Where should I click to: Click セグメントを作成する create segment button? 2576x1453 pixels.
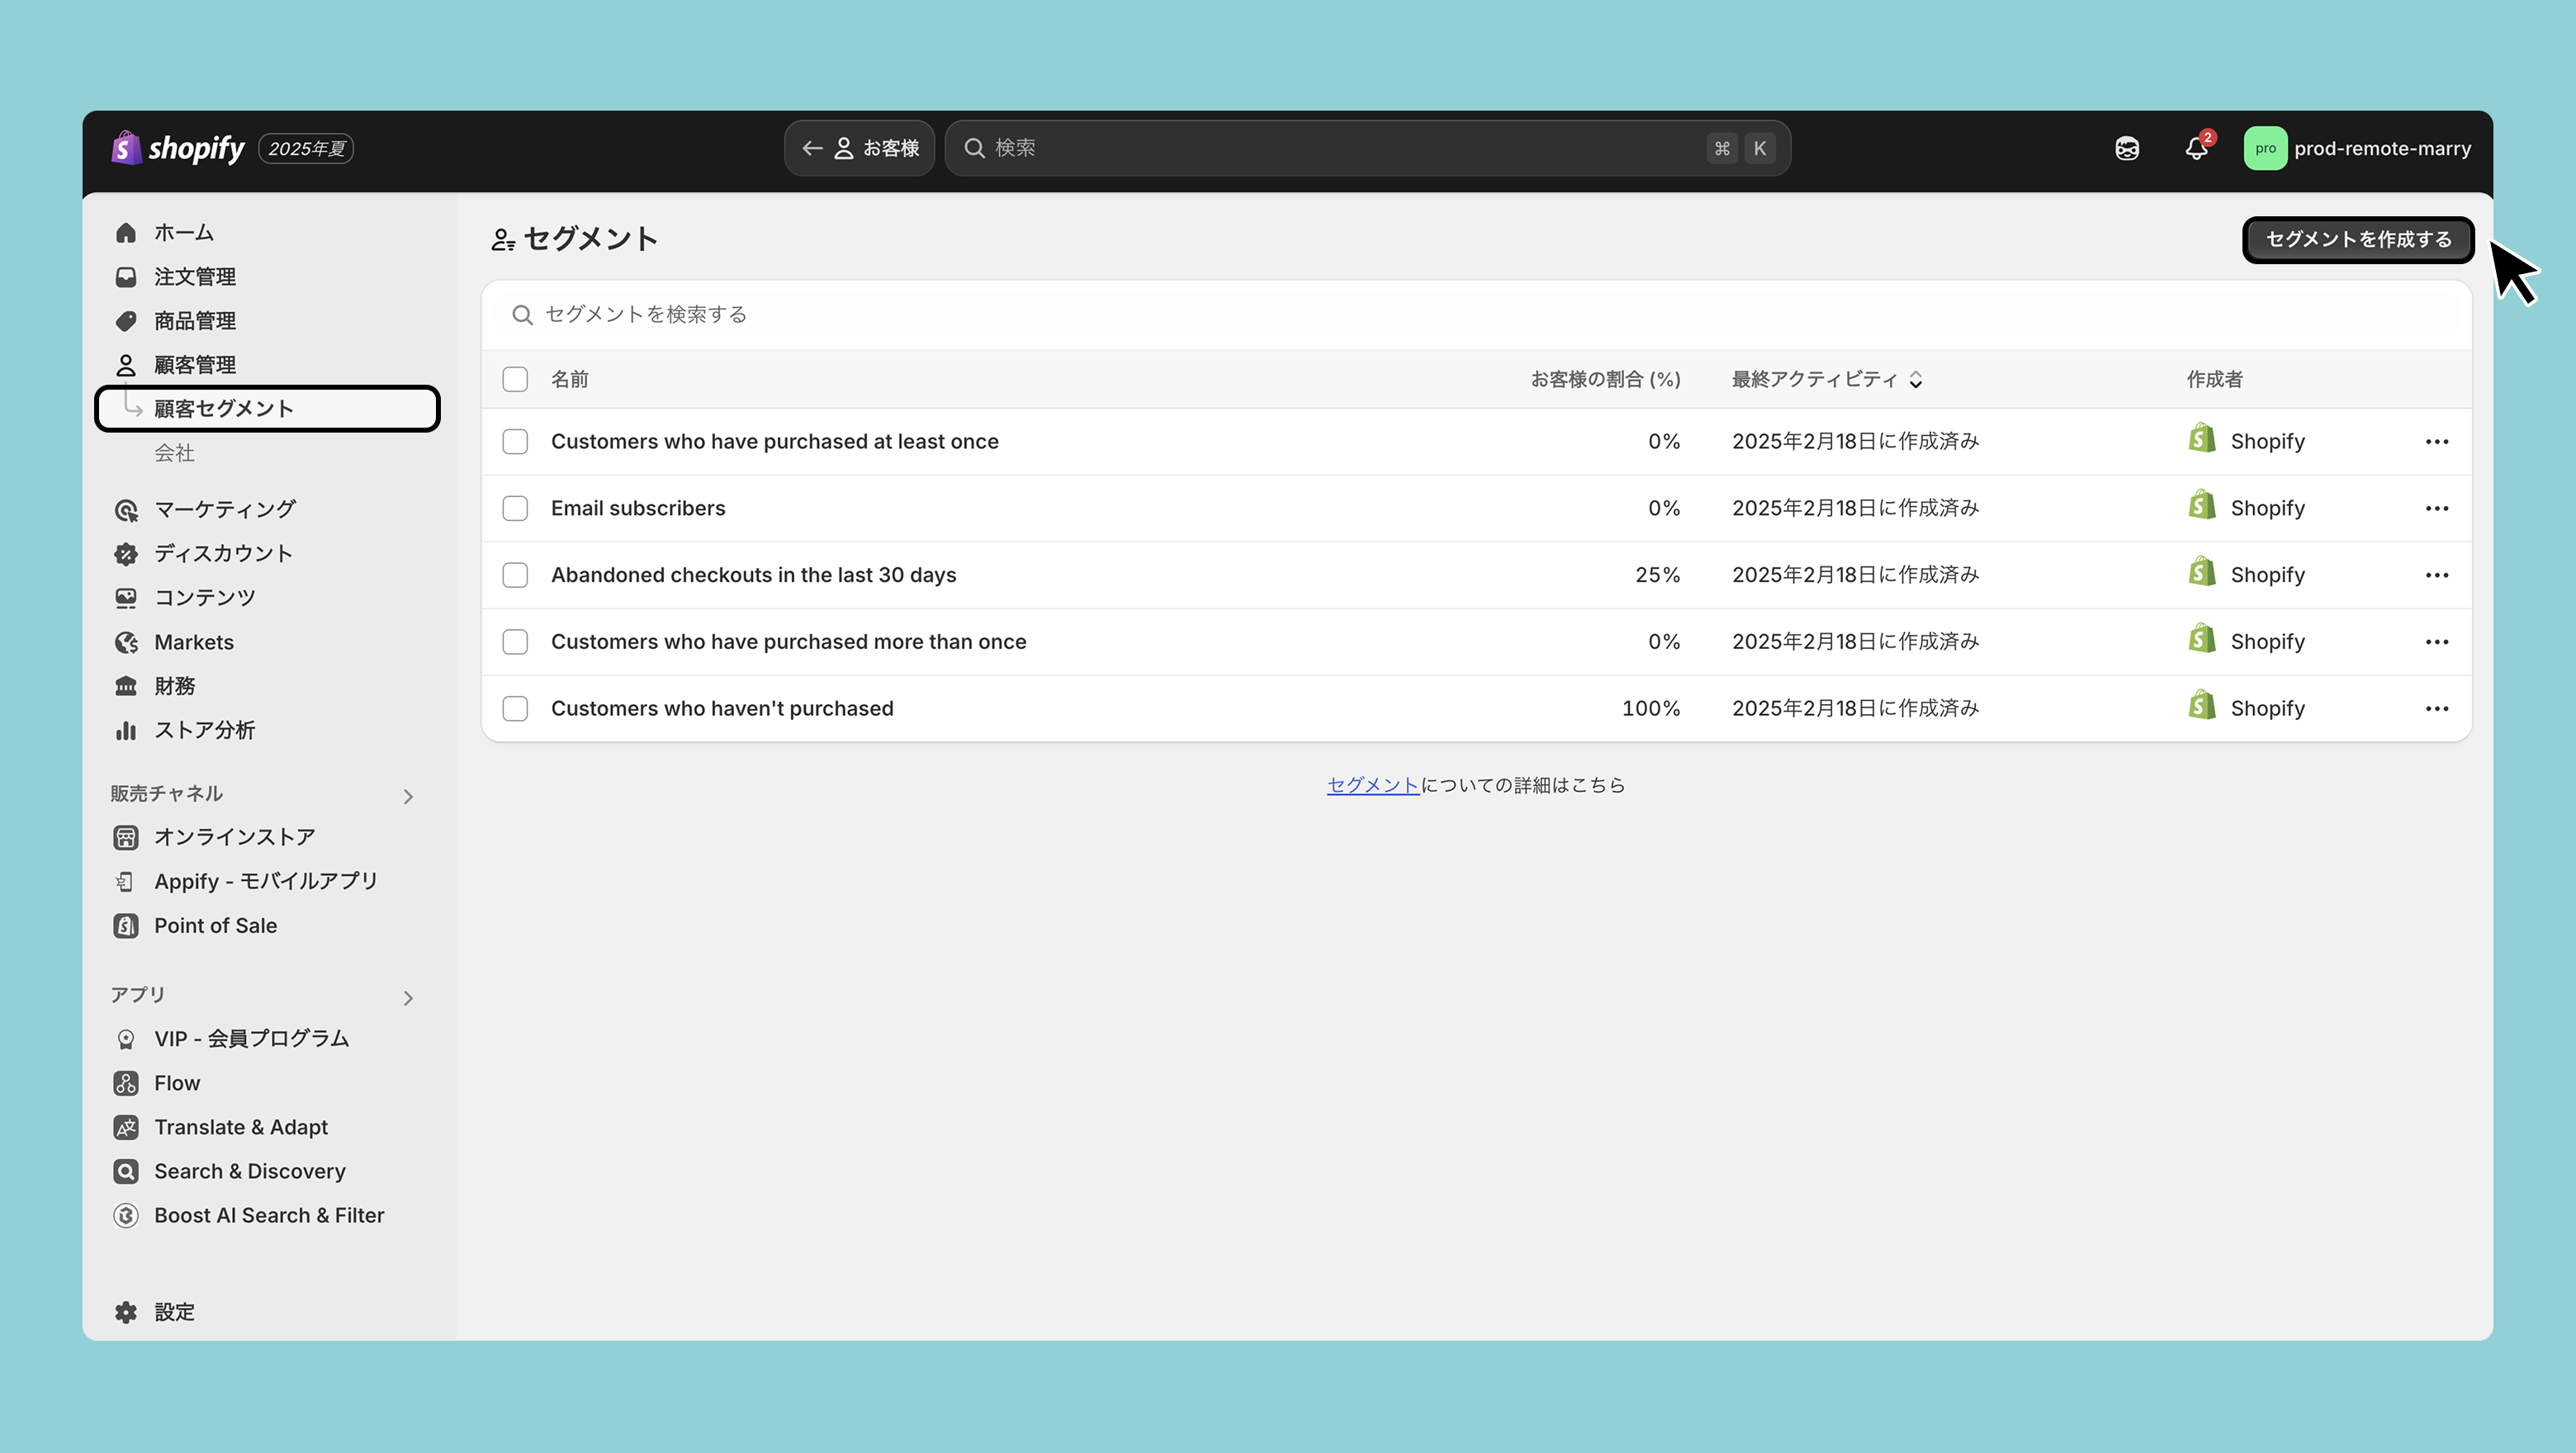point(2357,240)
